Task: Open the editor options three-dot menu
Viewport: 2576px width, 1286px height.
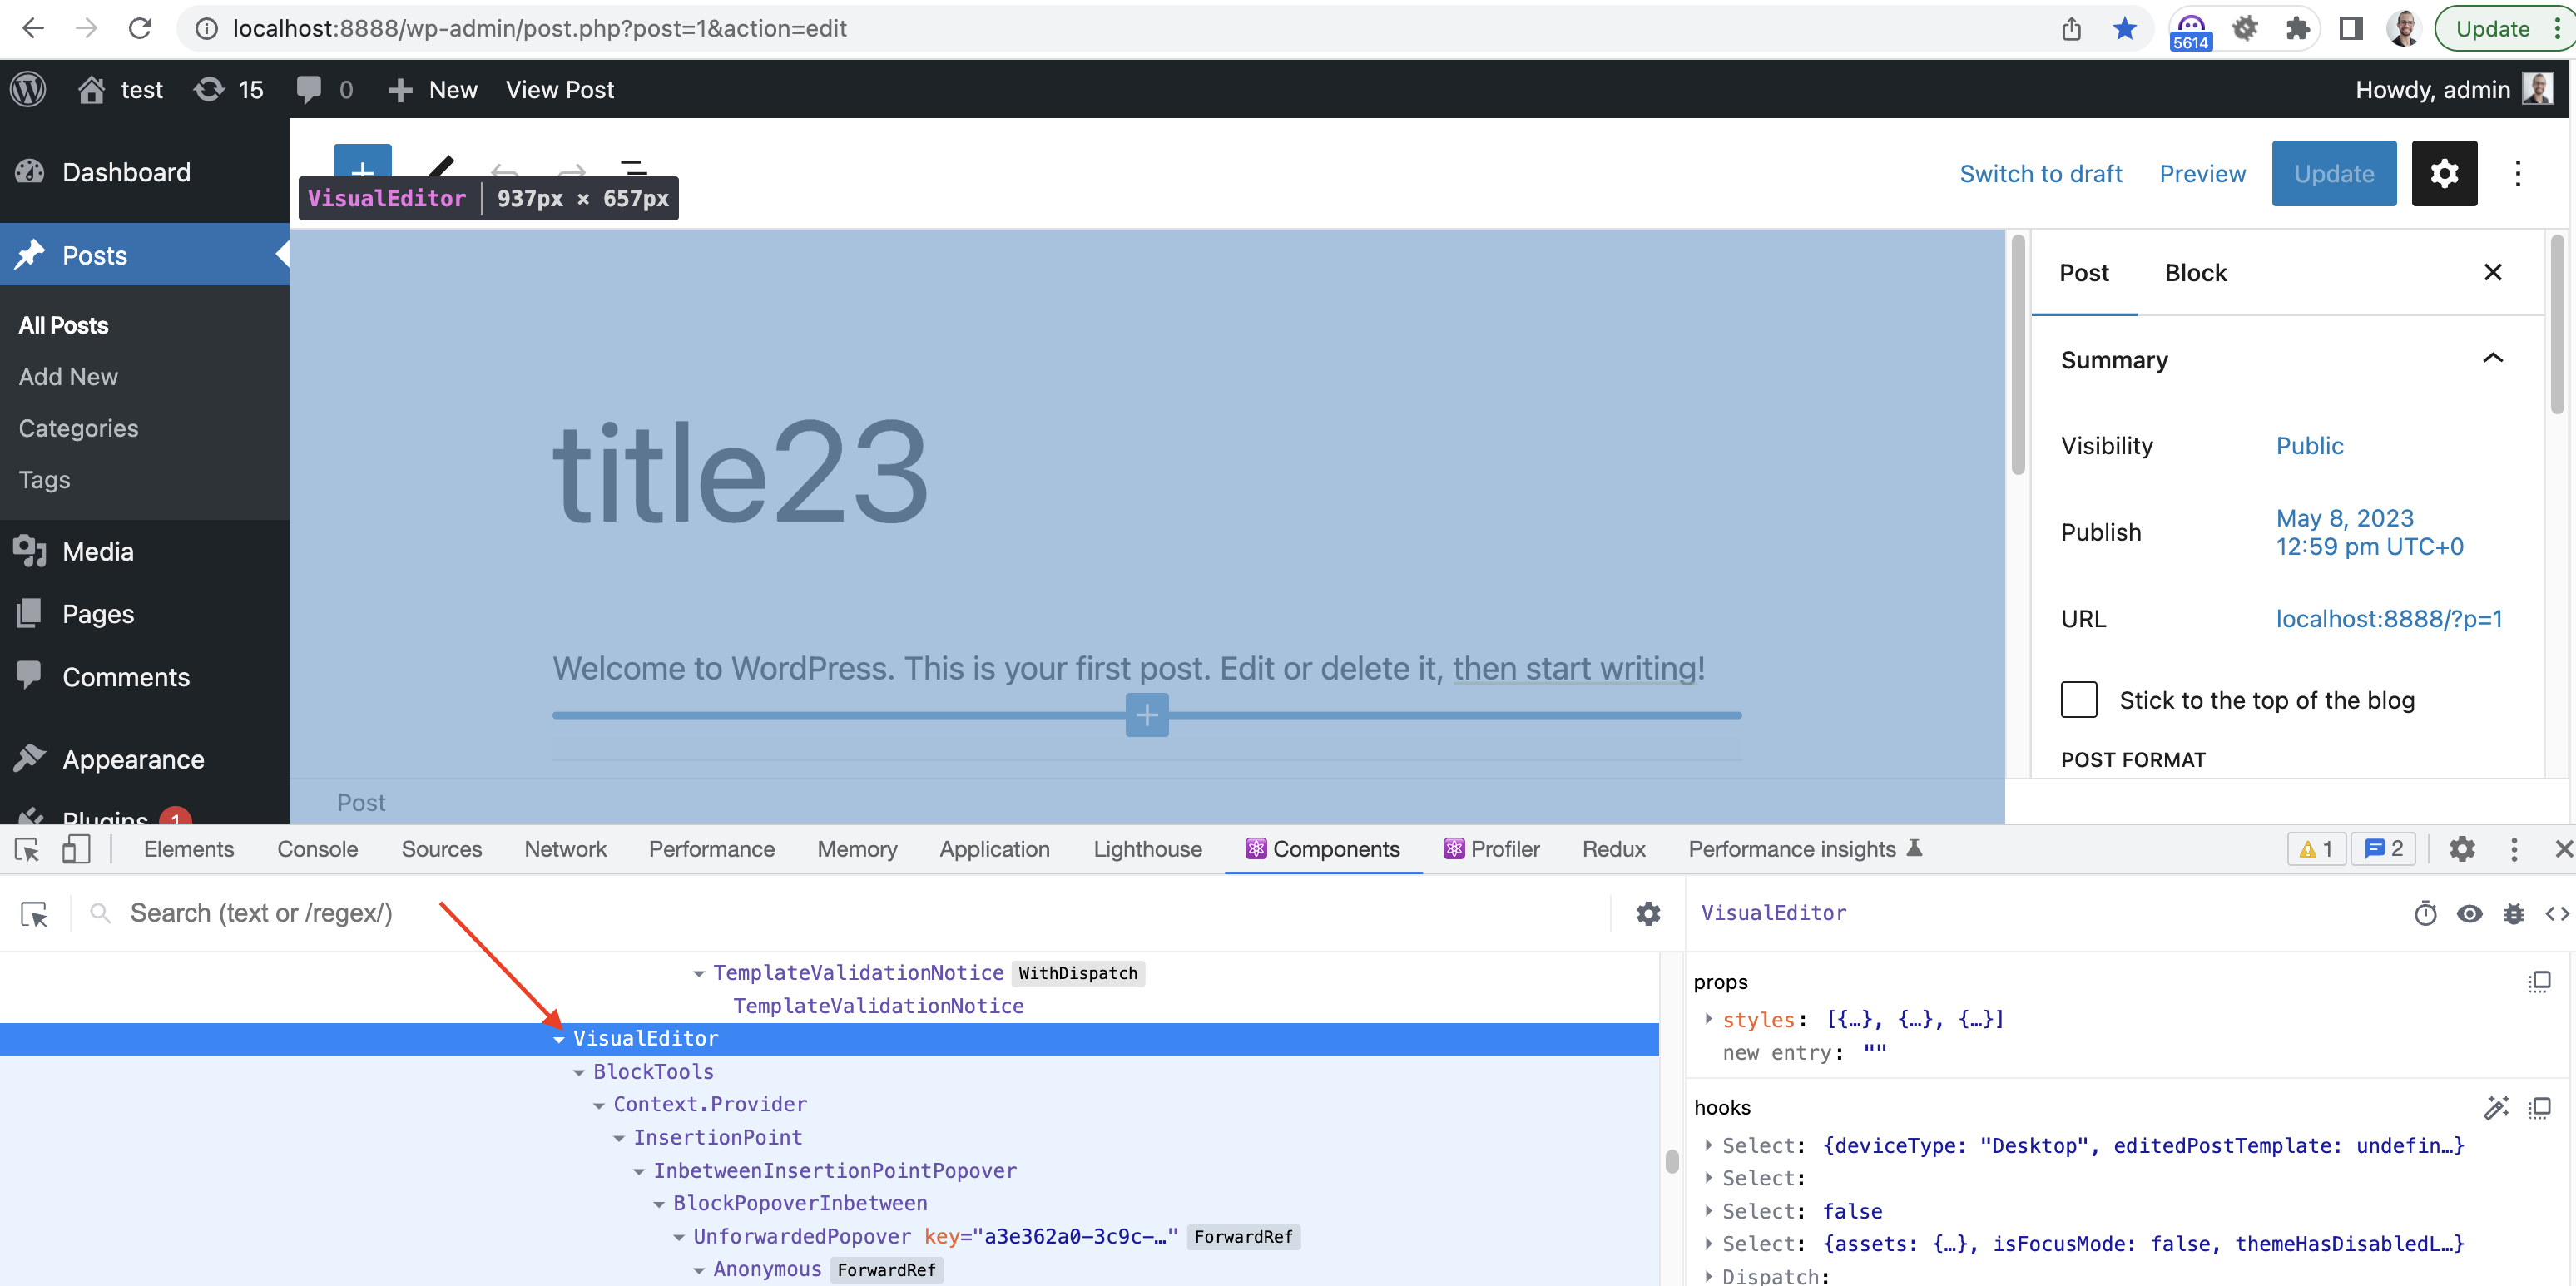Action: [x=2517, y=173]
